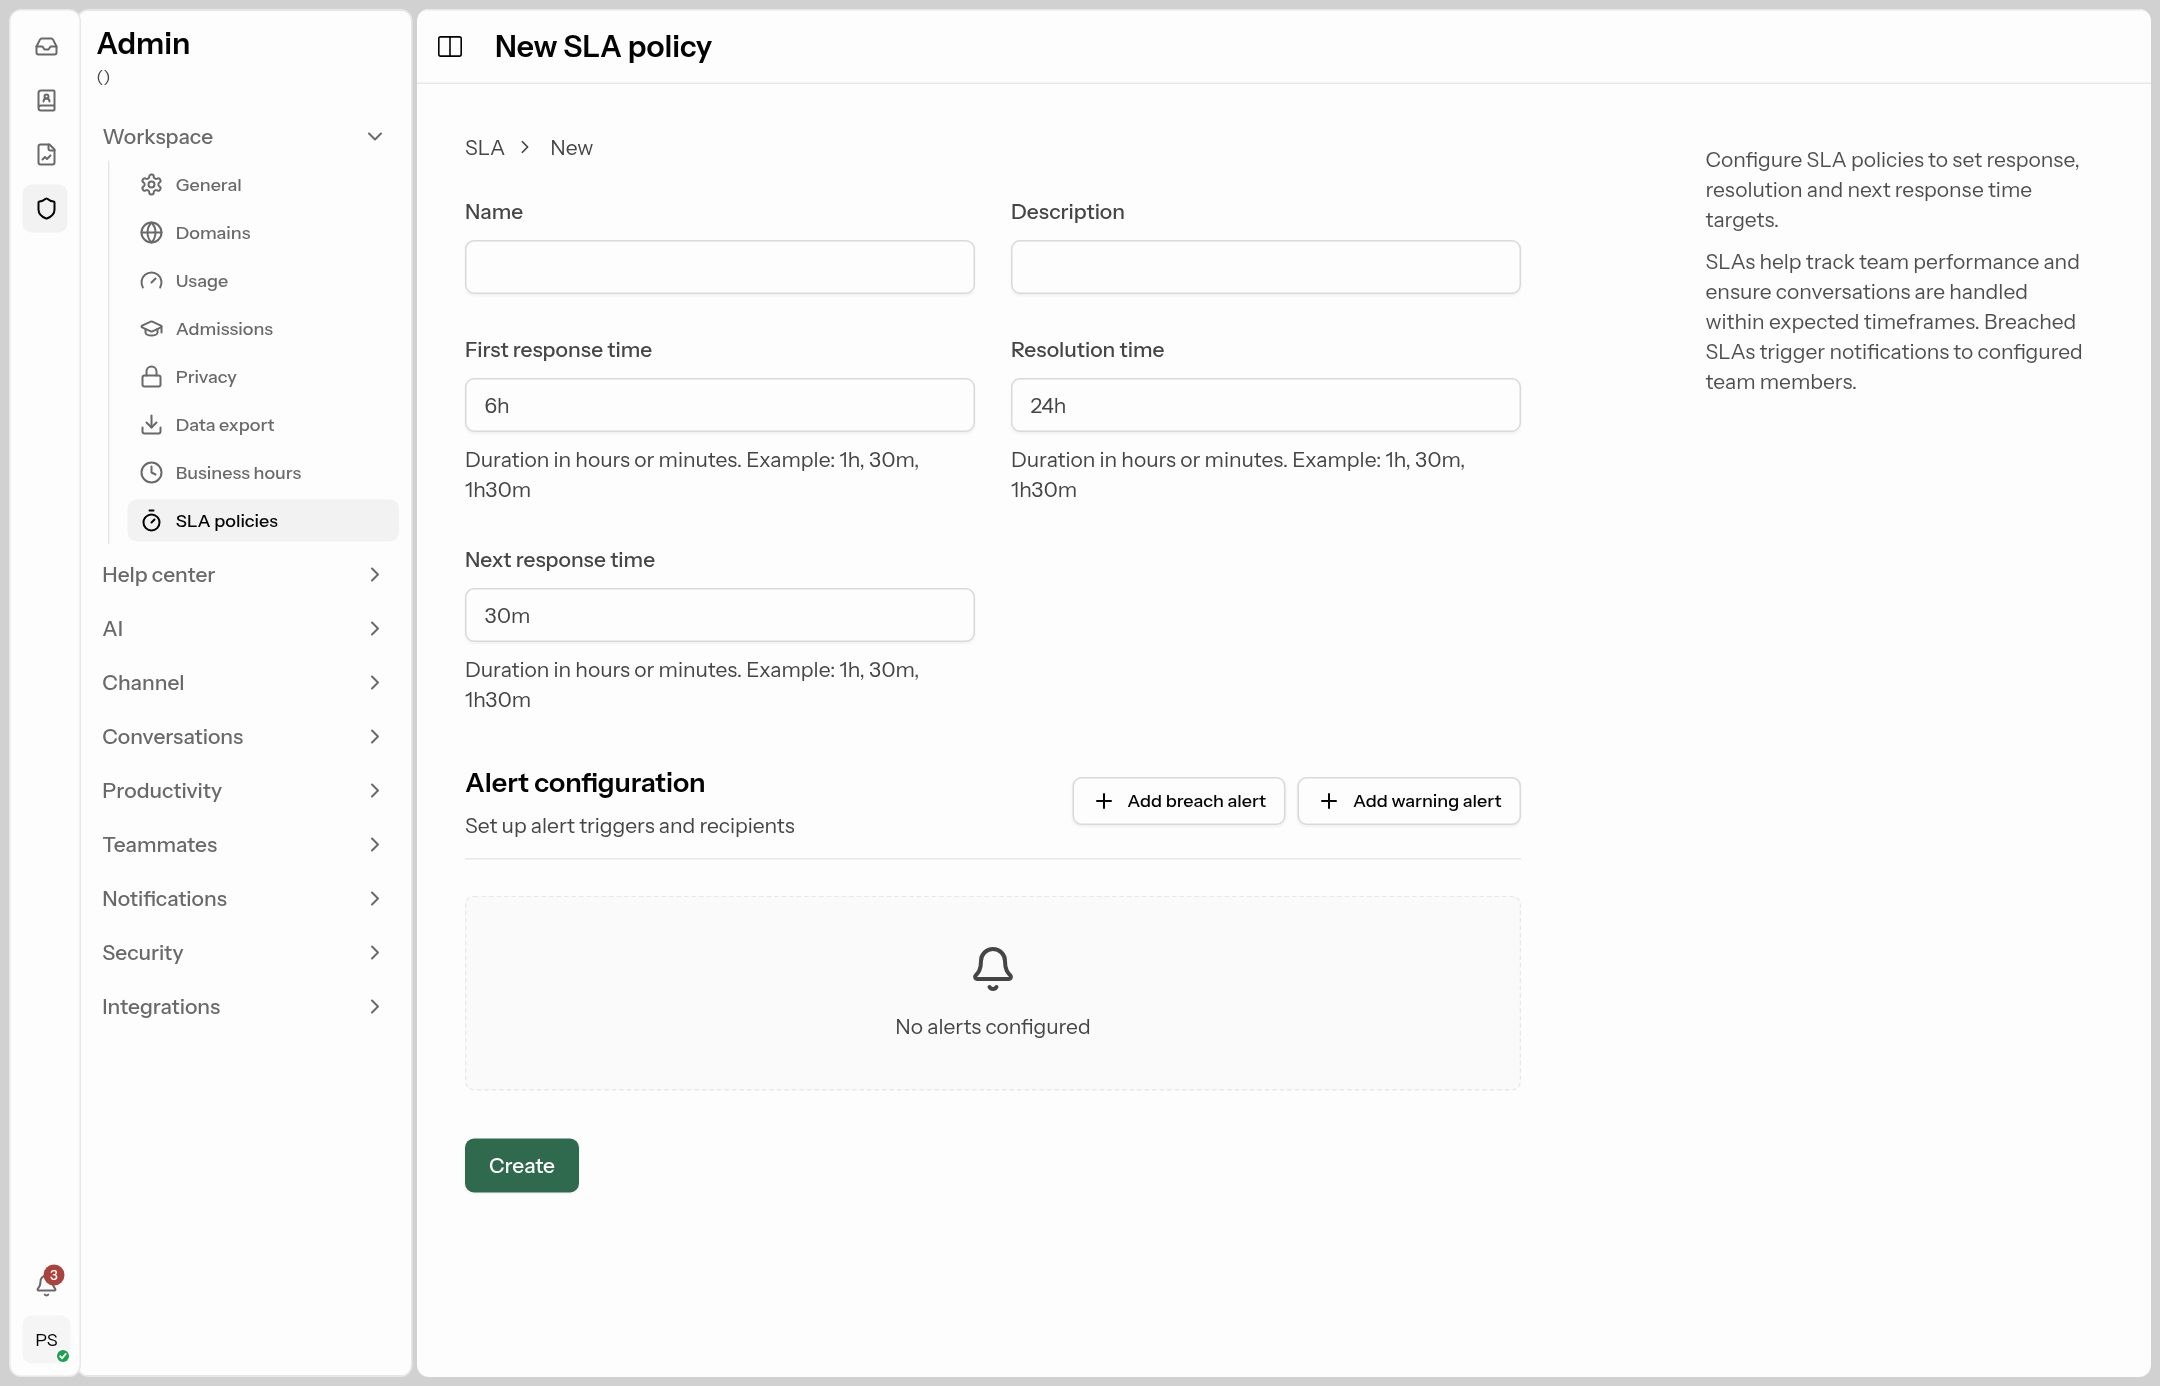Expand the Conversations section
The image size is (2160, 1386).
coord(243,736)
